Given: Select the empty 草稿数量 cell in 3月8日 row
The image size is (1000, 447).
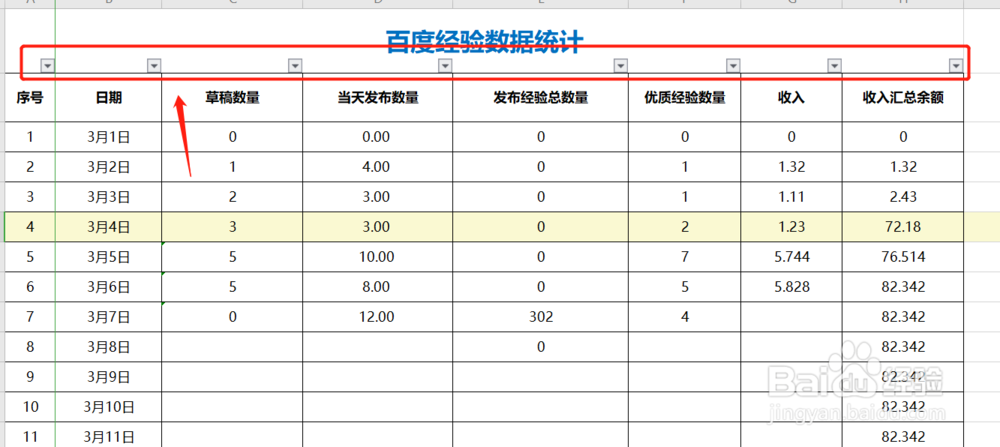Looking at the screenshot, I should (x=232, y=347).
